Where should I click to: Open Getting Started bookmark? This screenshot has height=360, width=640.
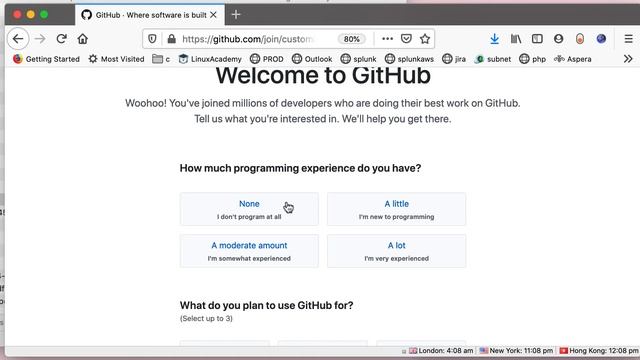46,59
